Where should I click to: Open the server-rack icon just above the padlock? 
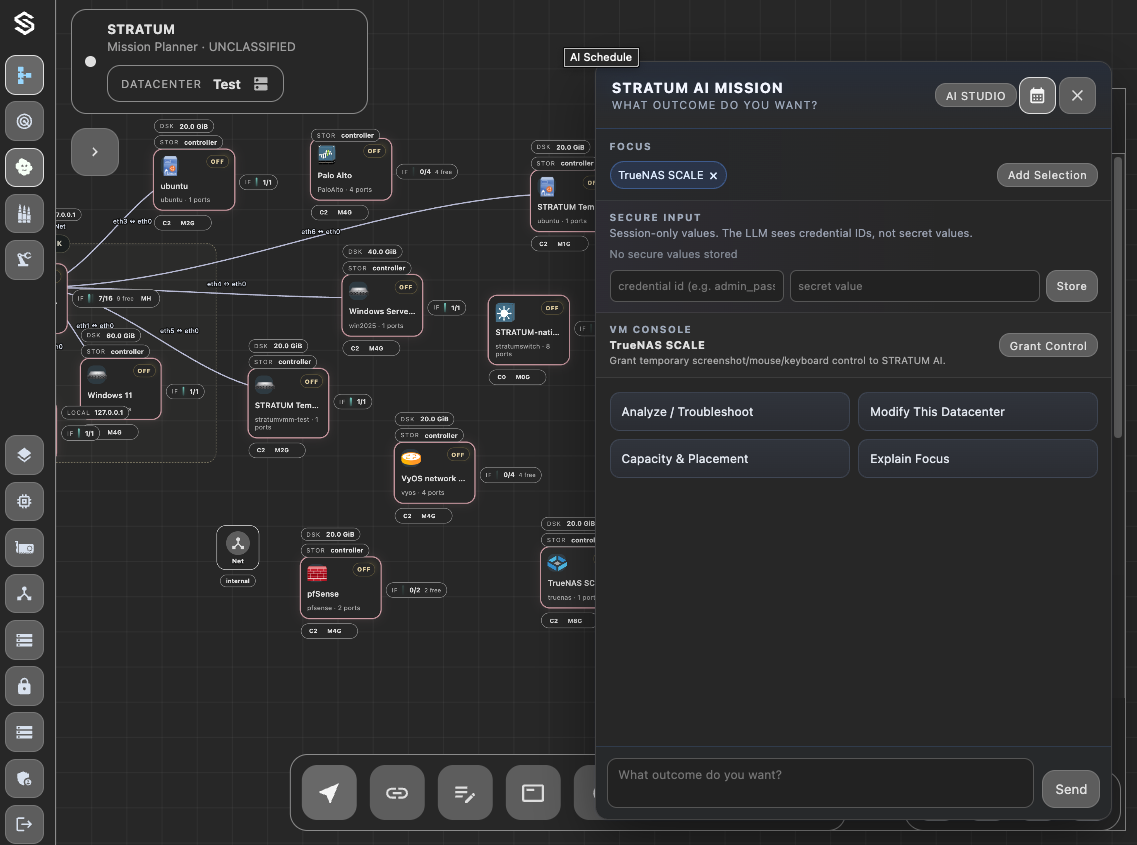(24, 640)
